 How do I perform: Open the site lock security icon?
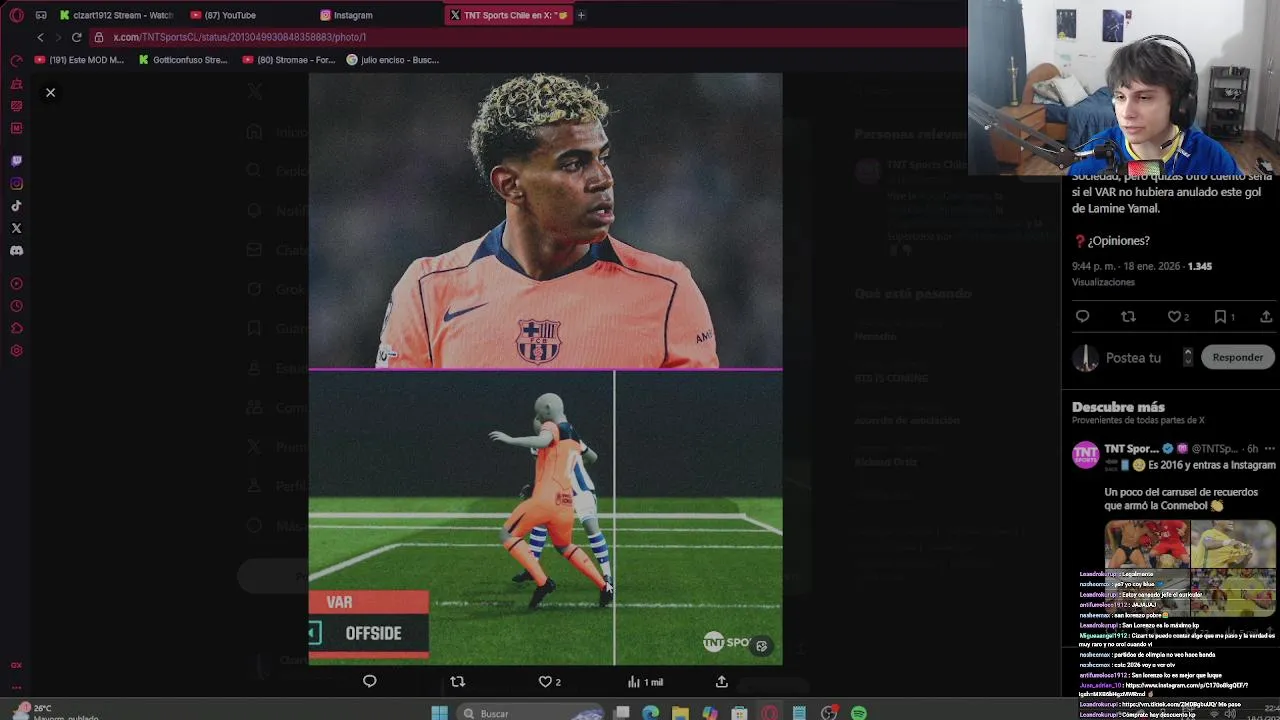(99, 37)
